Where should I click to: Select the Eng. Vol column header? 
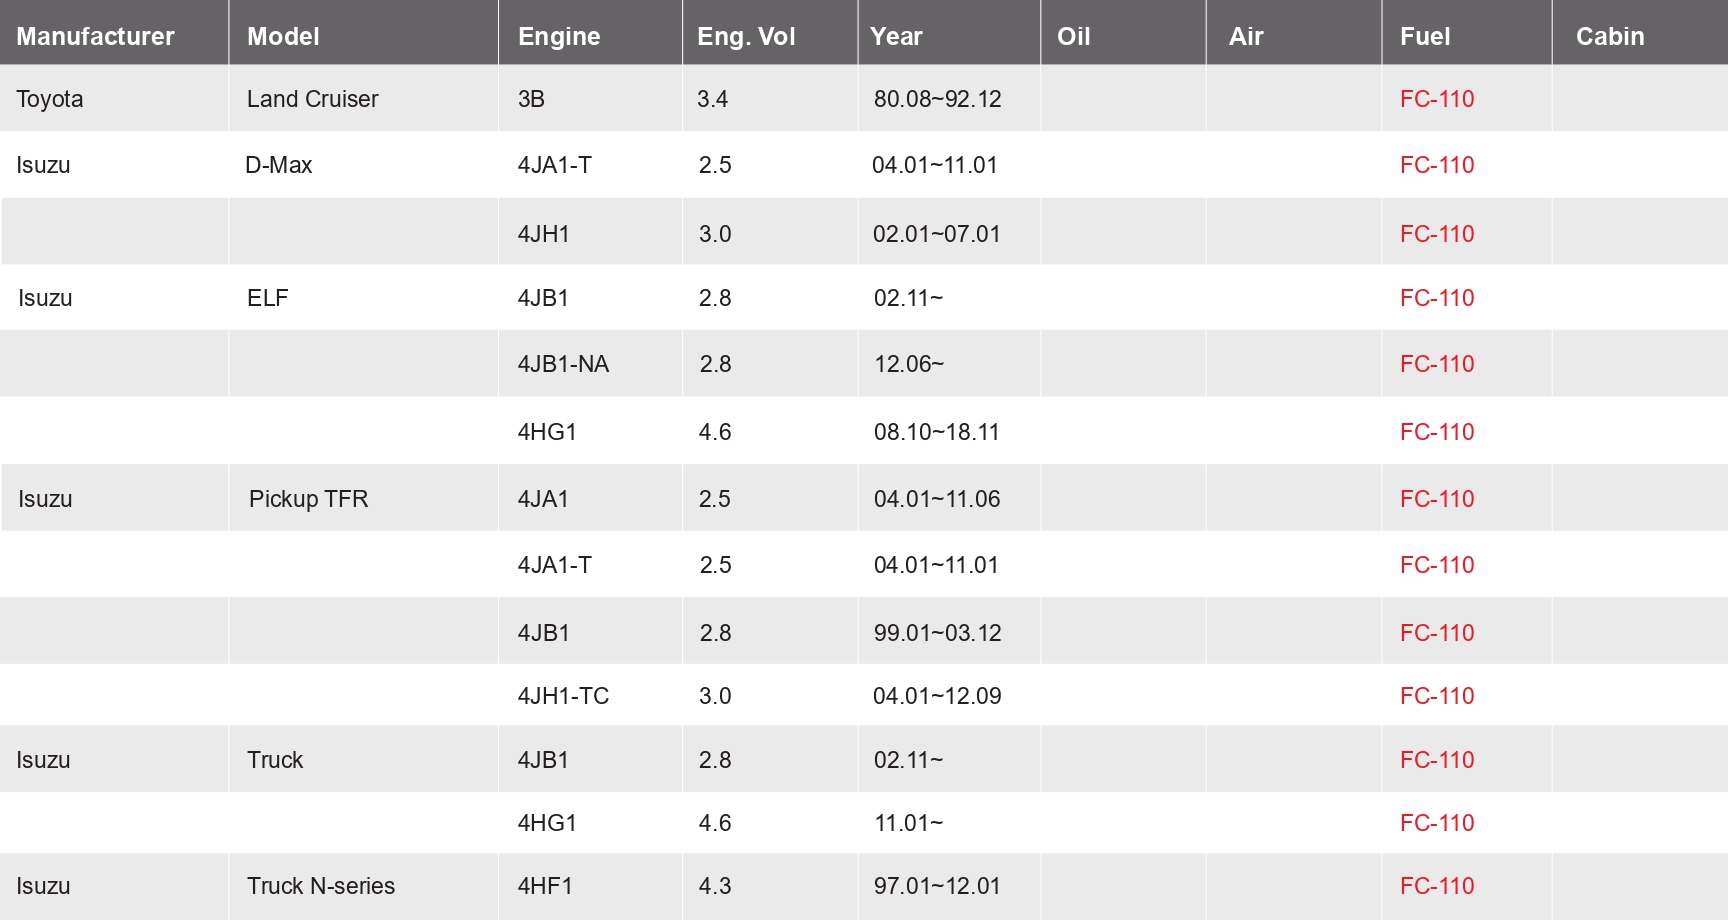[746, 37]
